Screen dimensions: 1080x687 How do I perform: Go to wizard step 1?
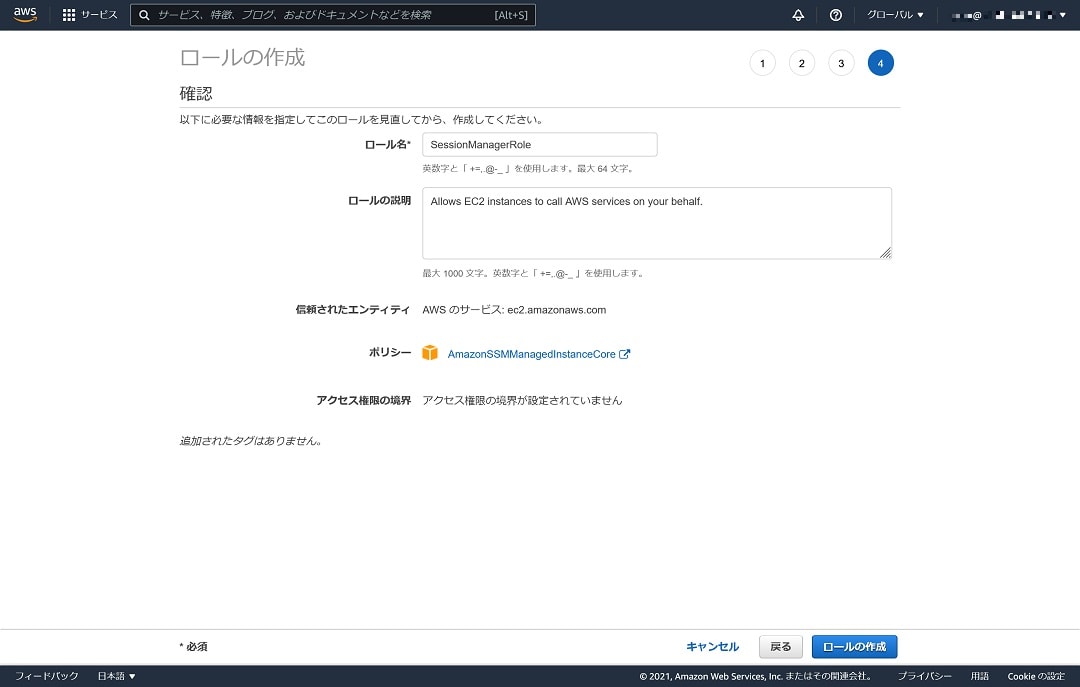[x=762, y=63]
